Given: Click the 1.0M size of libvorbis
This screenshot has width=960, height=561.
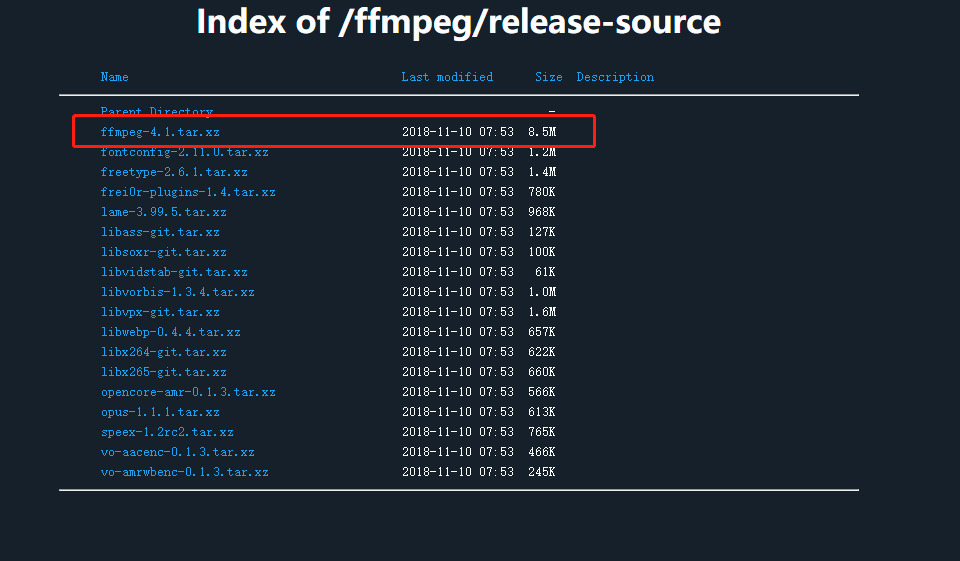Looking at the screenshot, I should click(x=542, y=292).
